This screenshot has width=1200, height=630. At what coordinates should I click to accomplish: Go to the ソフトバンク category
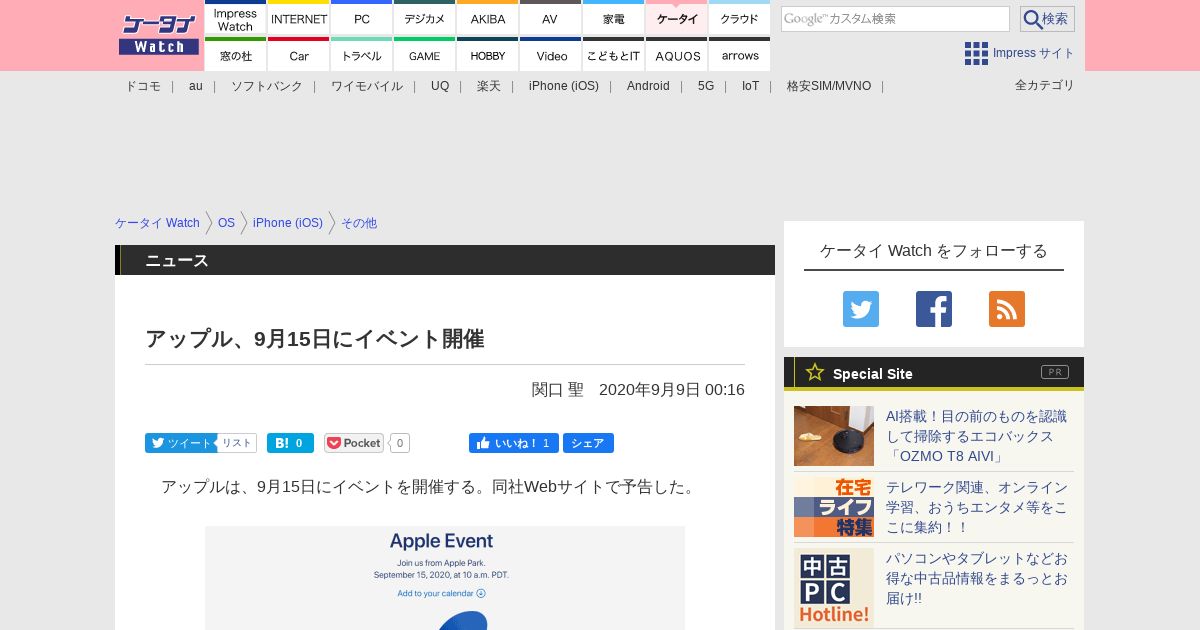pyautogui.click(x=267, y=86)
